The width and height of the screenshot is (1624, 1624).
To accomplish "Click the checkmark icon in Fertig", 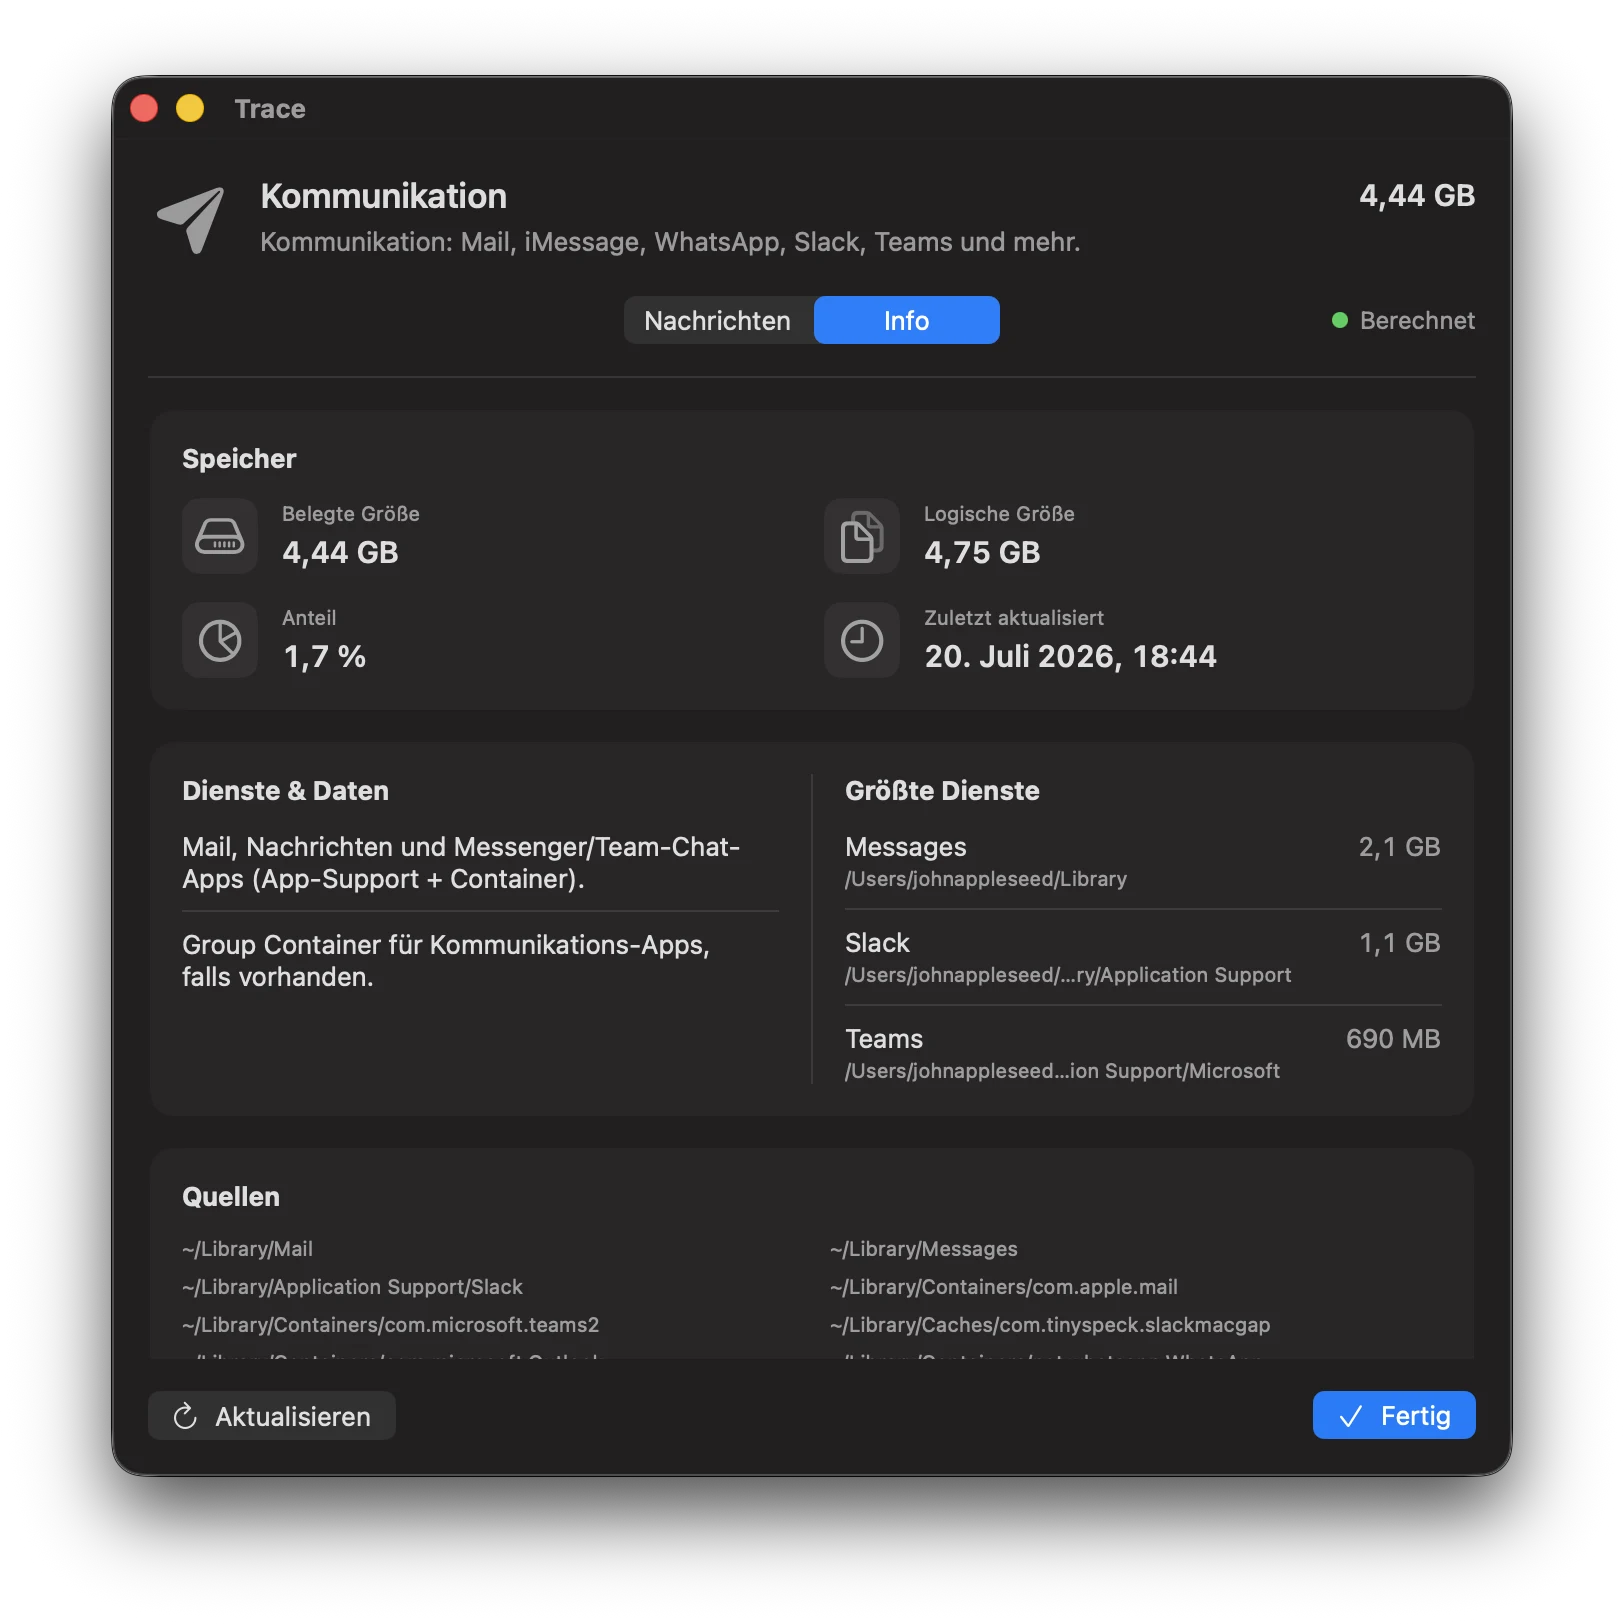I will point(1351,1416).
